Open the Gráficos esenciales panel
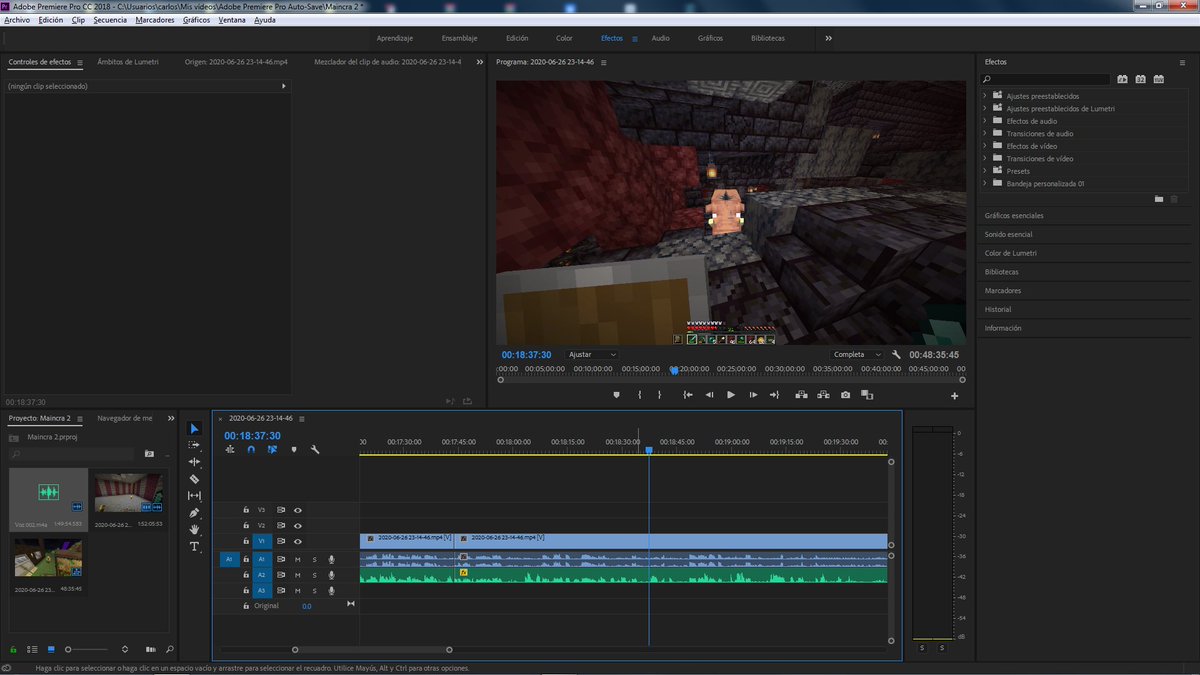 coord(1014,215)
